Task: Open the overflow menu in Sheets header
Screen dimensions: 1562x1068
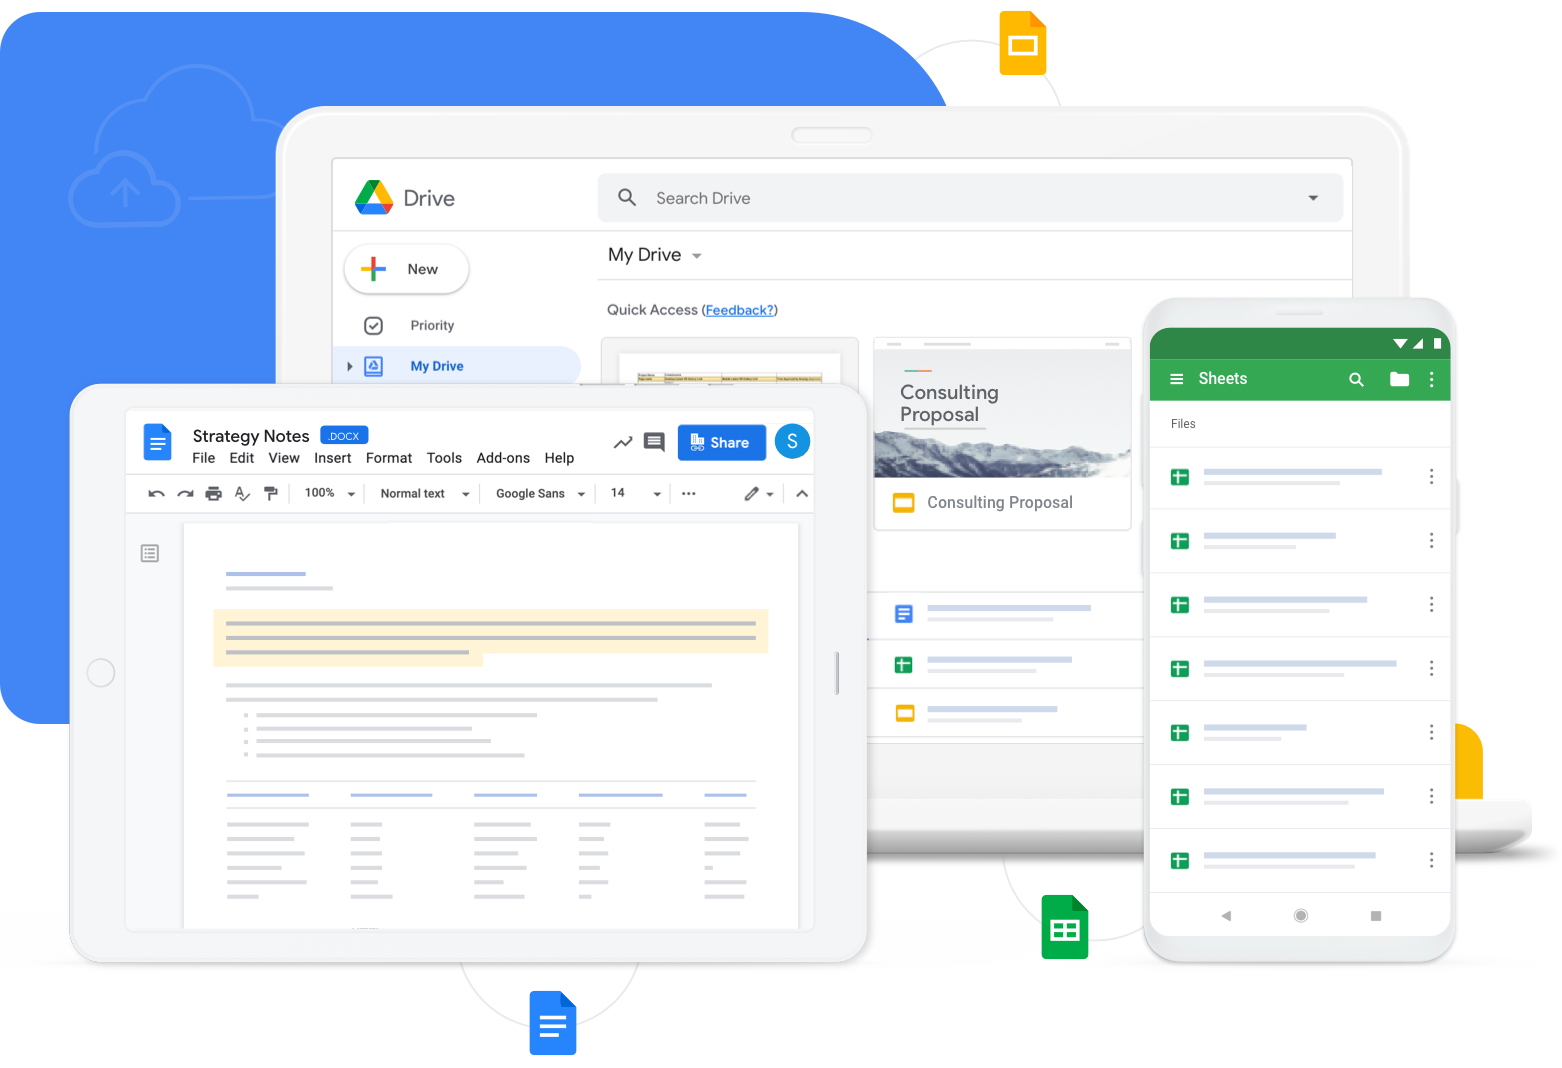Action: (x=1432, y=379)
